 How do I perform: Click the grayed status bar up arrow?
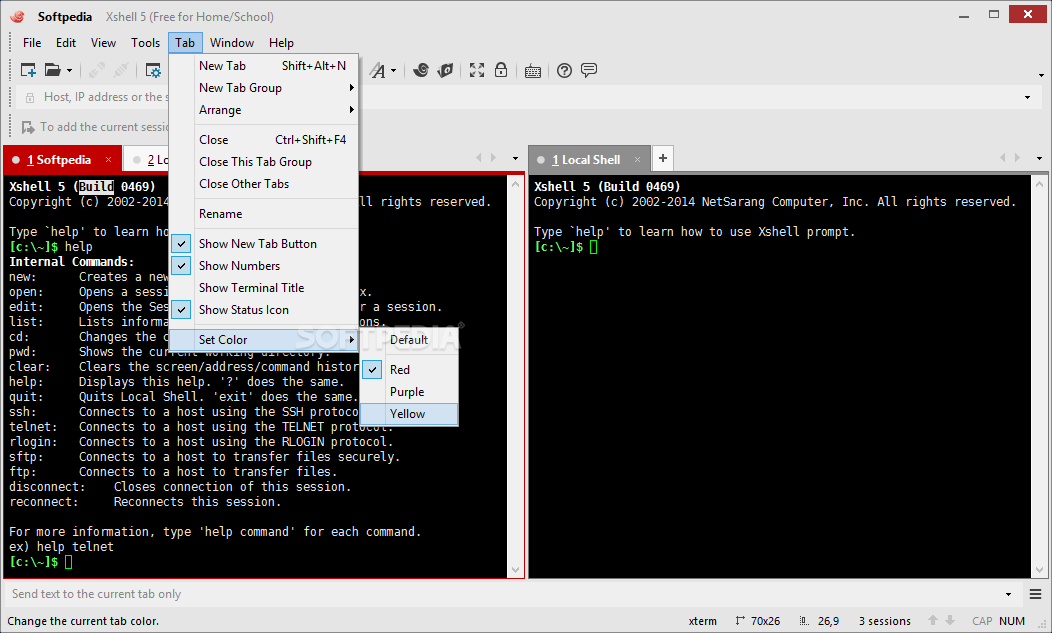[933, 620]
